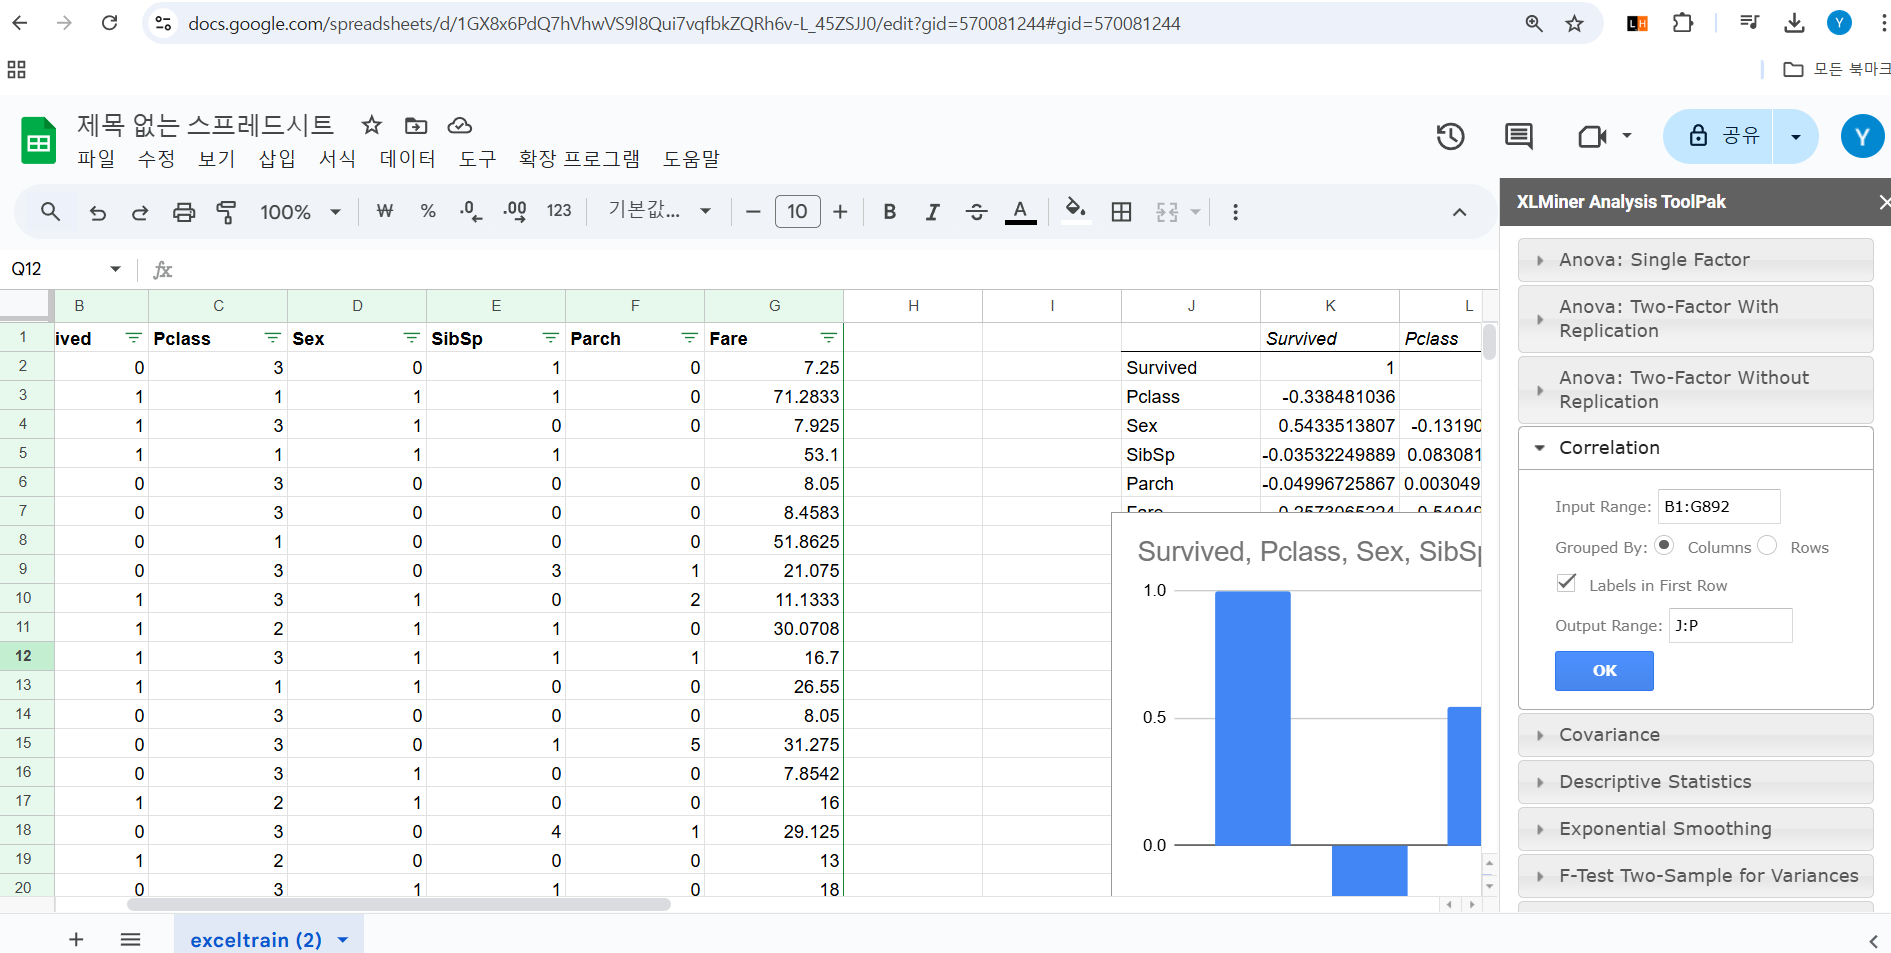Toggle the filter on the SibSp column
This screenshot has width=1891, height=953.
point(550,338)
